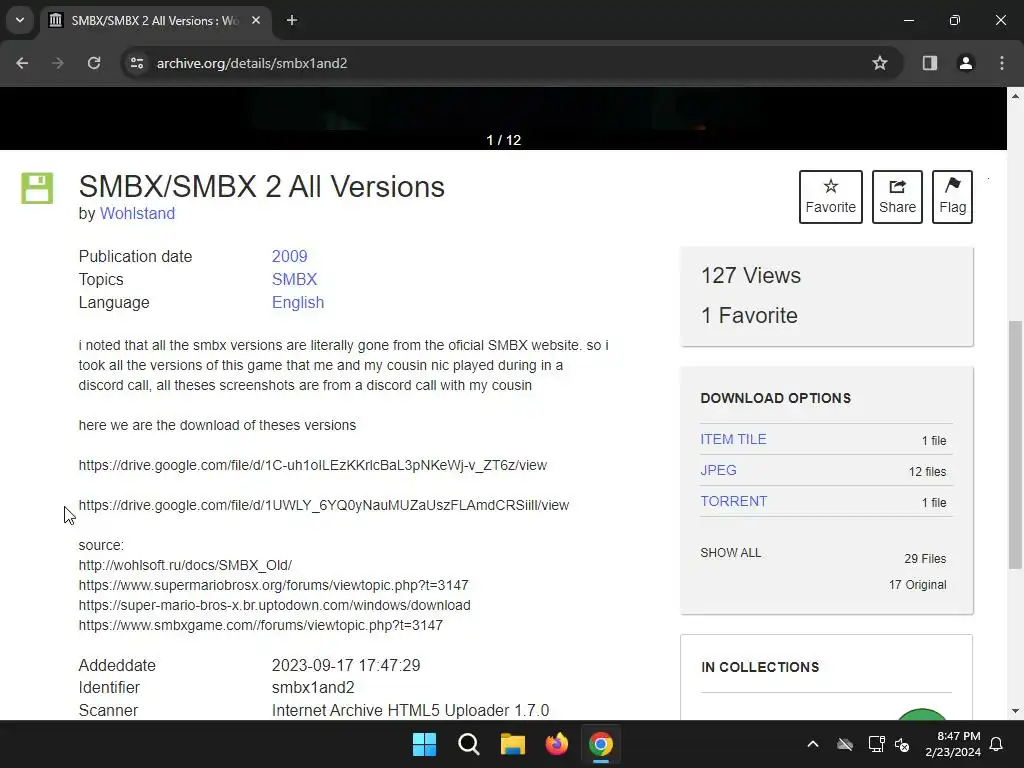Download the TORRENT file
Viewport: 1024px width, 768px height.
733,501
